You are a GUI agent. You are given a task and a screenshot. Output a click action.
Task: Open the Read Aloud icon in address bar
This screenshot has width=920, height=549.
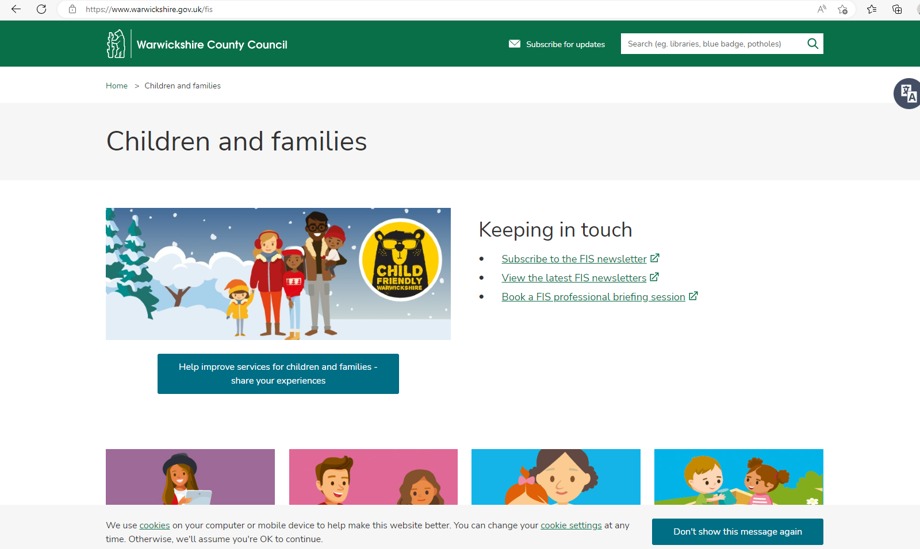(x=822, y=9)
